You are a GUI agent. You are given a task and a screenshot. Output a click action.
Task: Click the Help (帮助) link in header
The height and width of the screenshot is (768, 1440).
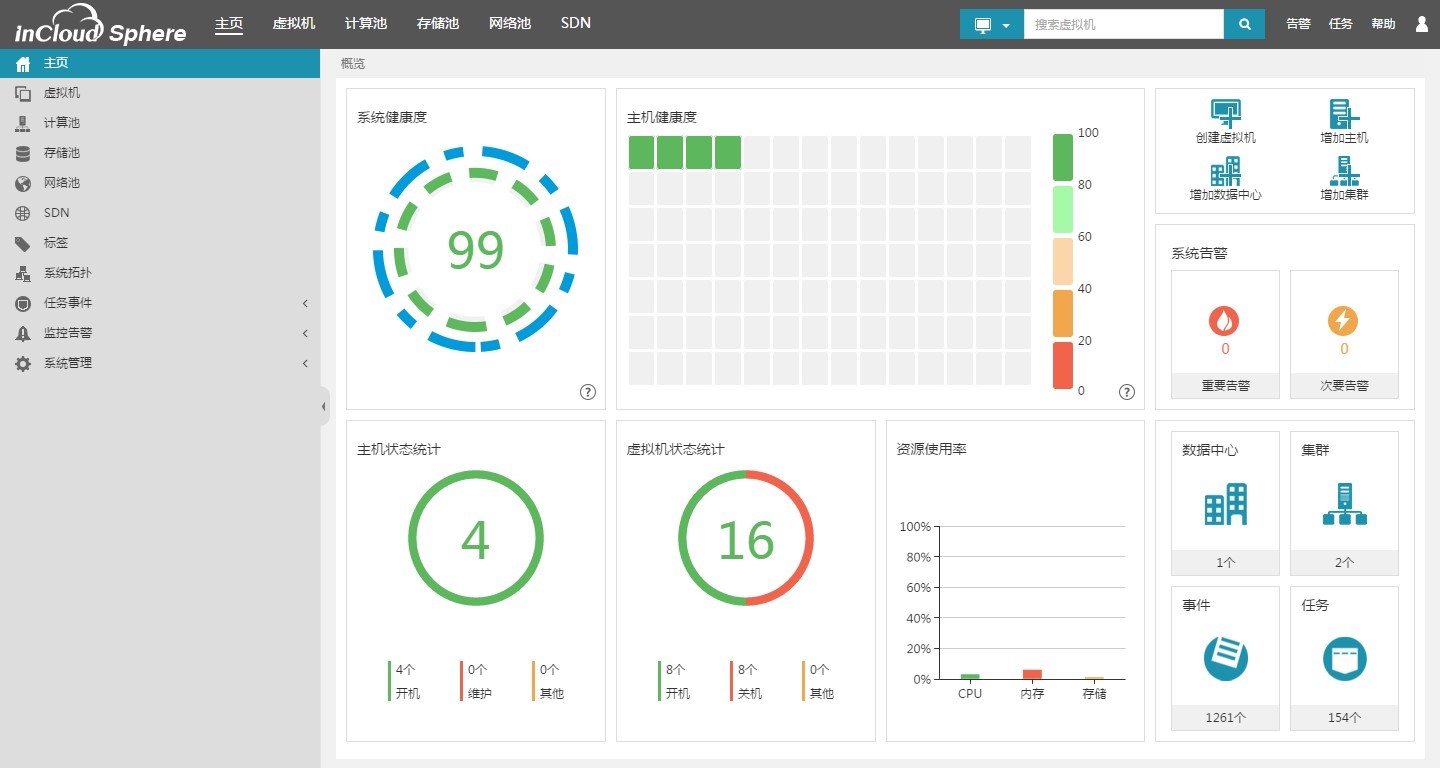(x=1383, y=24)
